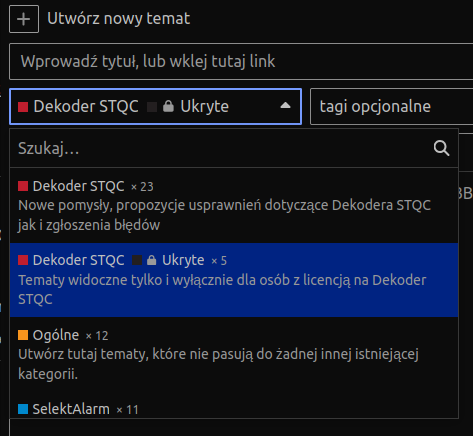The height and width of the screenshot is (436, 473).
Task: Click the orange square next to Ogólne
Action: [x=23, y=335]
